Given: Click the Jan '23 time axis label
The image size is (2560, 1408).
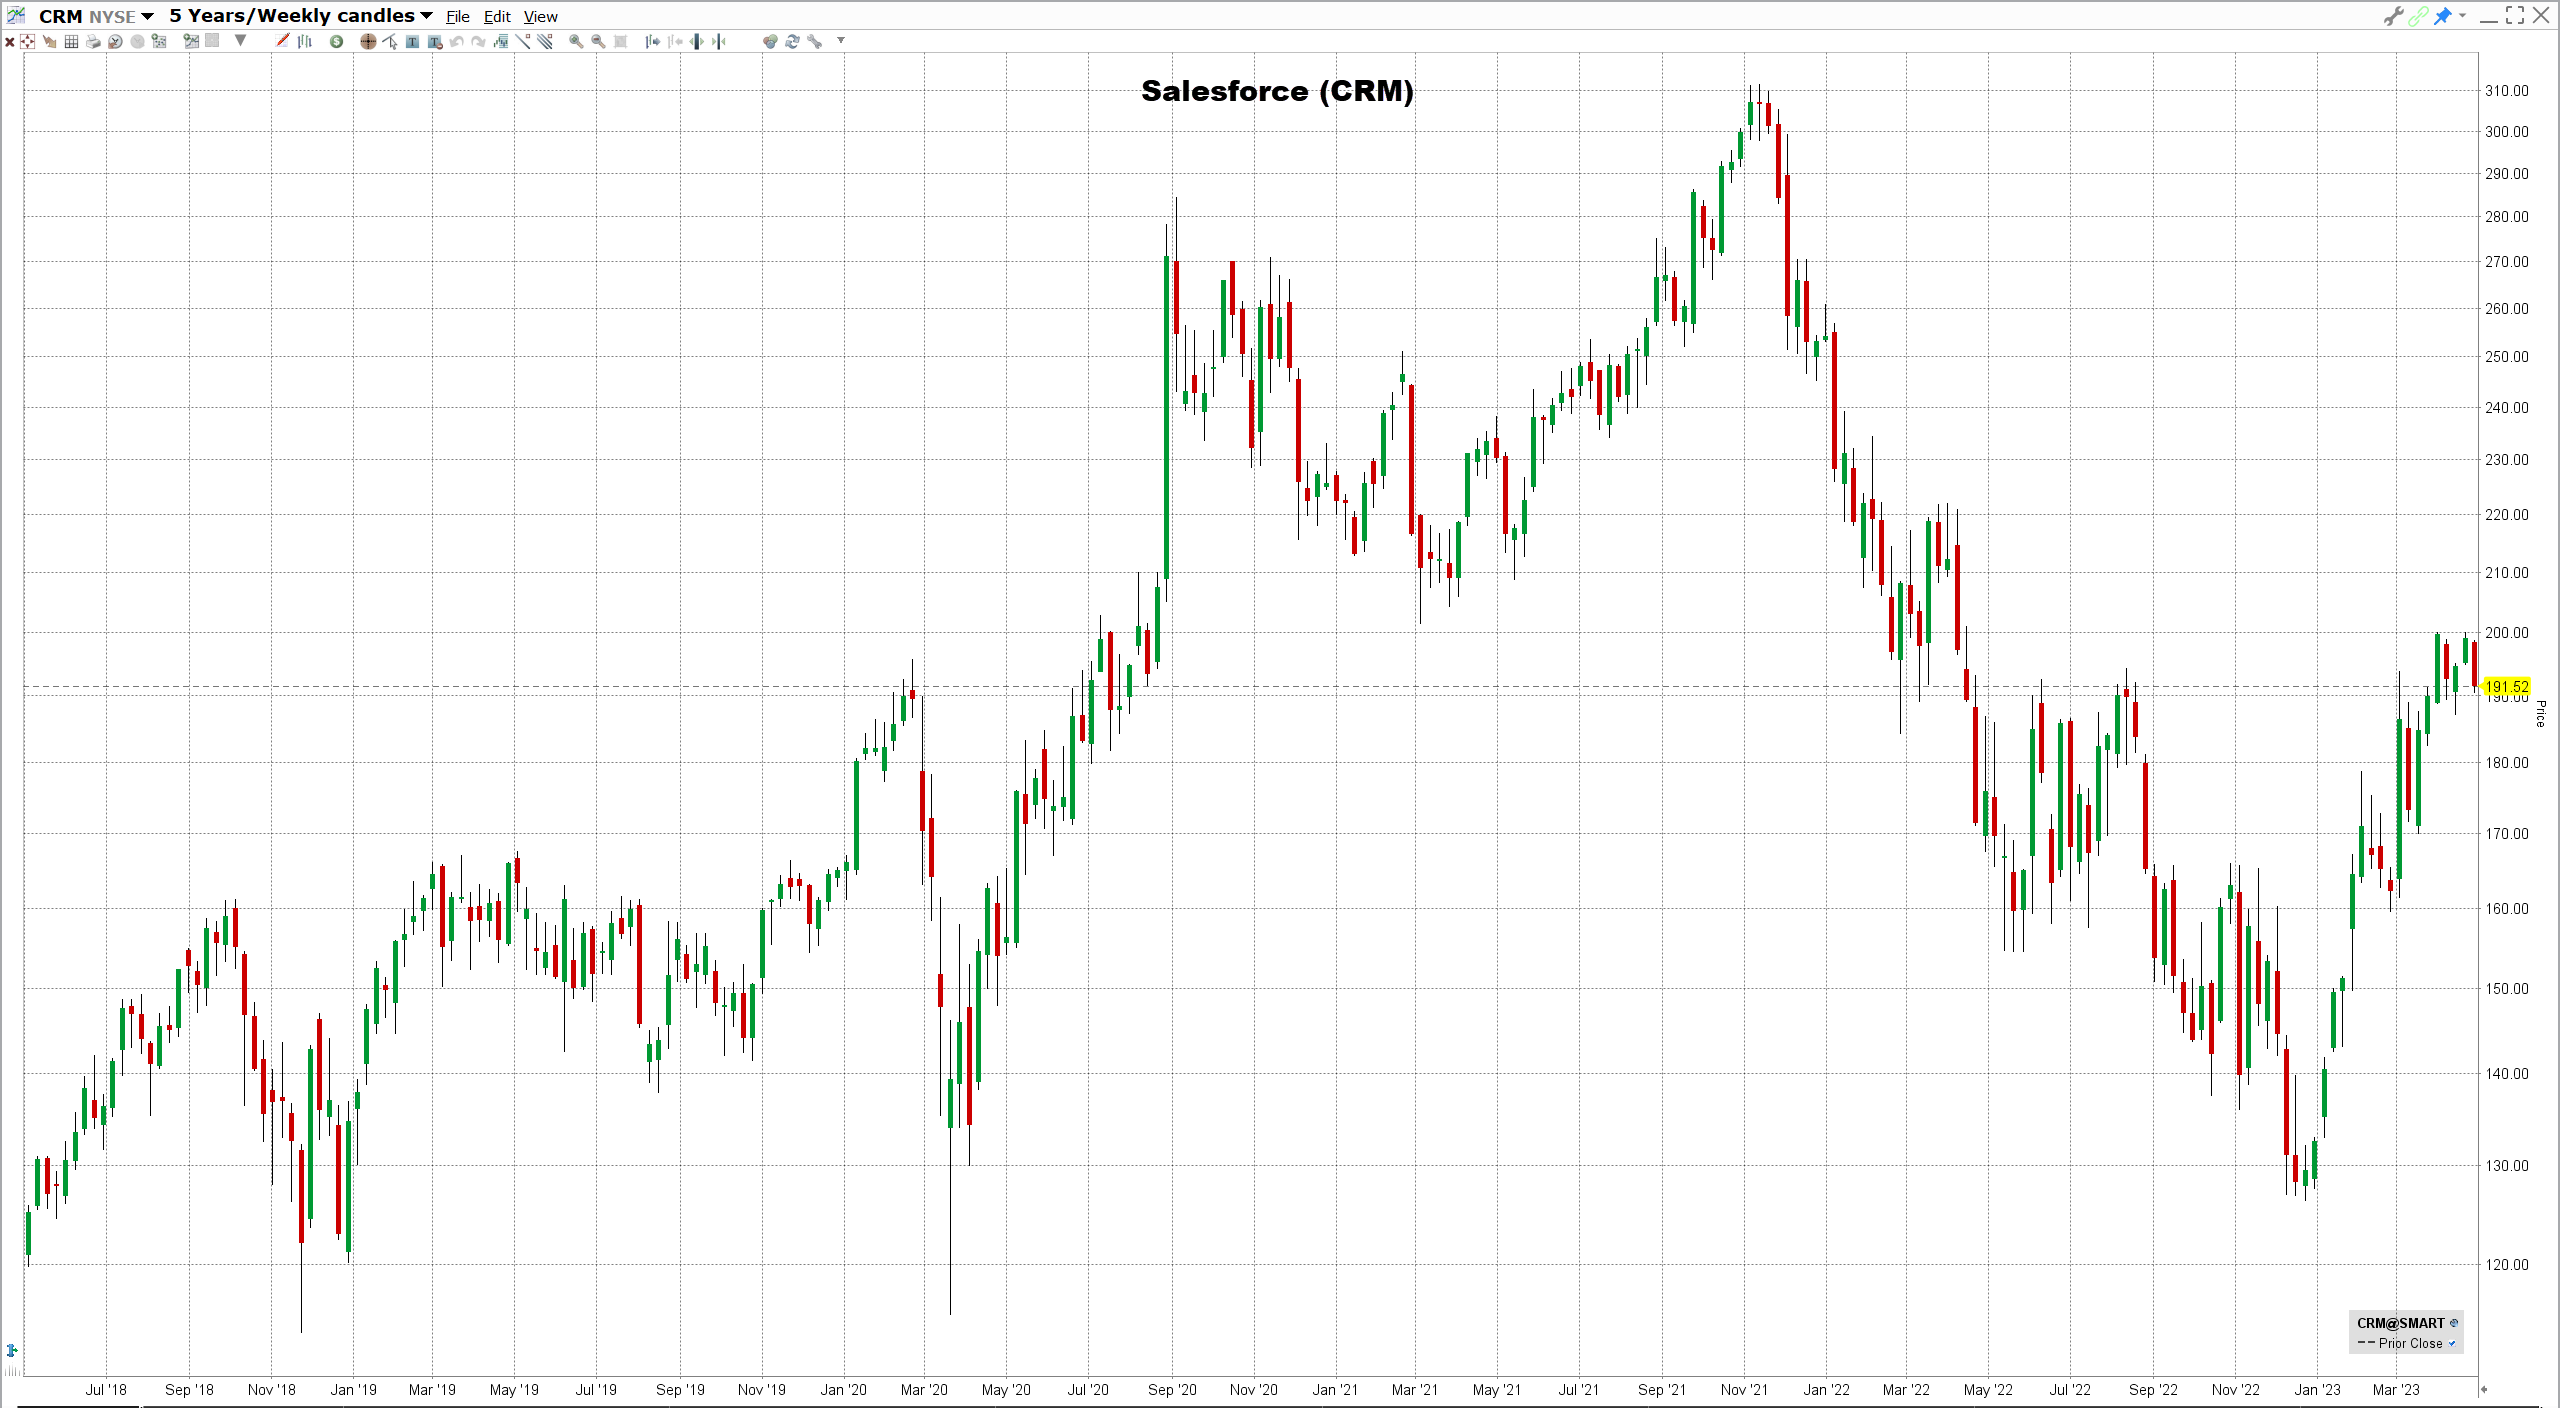Looking at the screenshot, I should (2317, 1390).
